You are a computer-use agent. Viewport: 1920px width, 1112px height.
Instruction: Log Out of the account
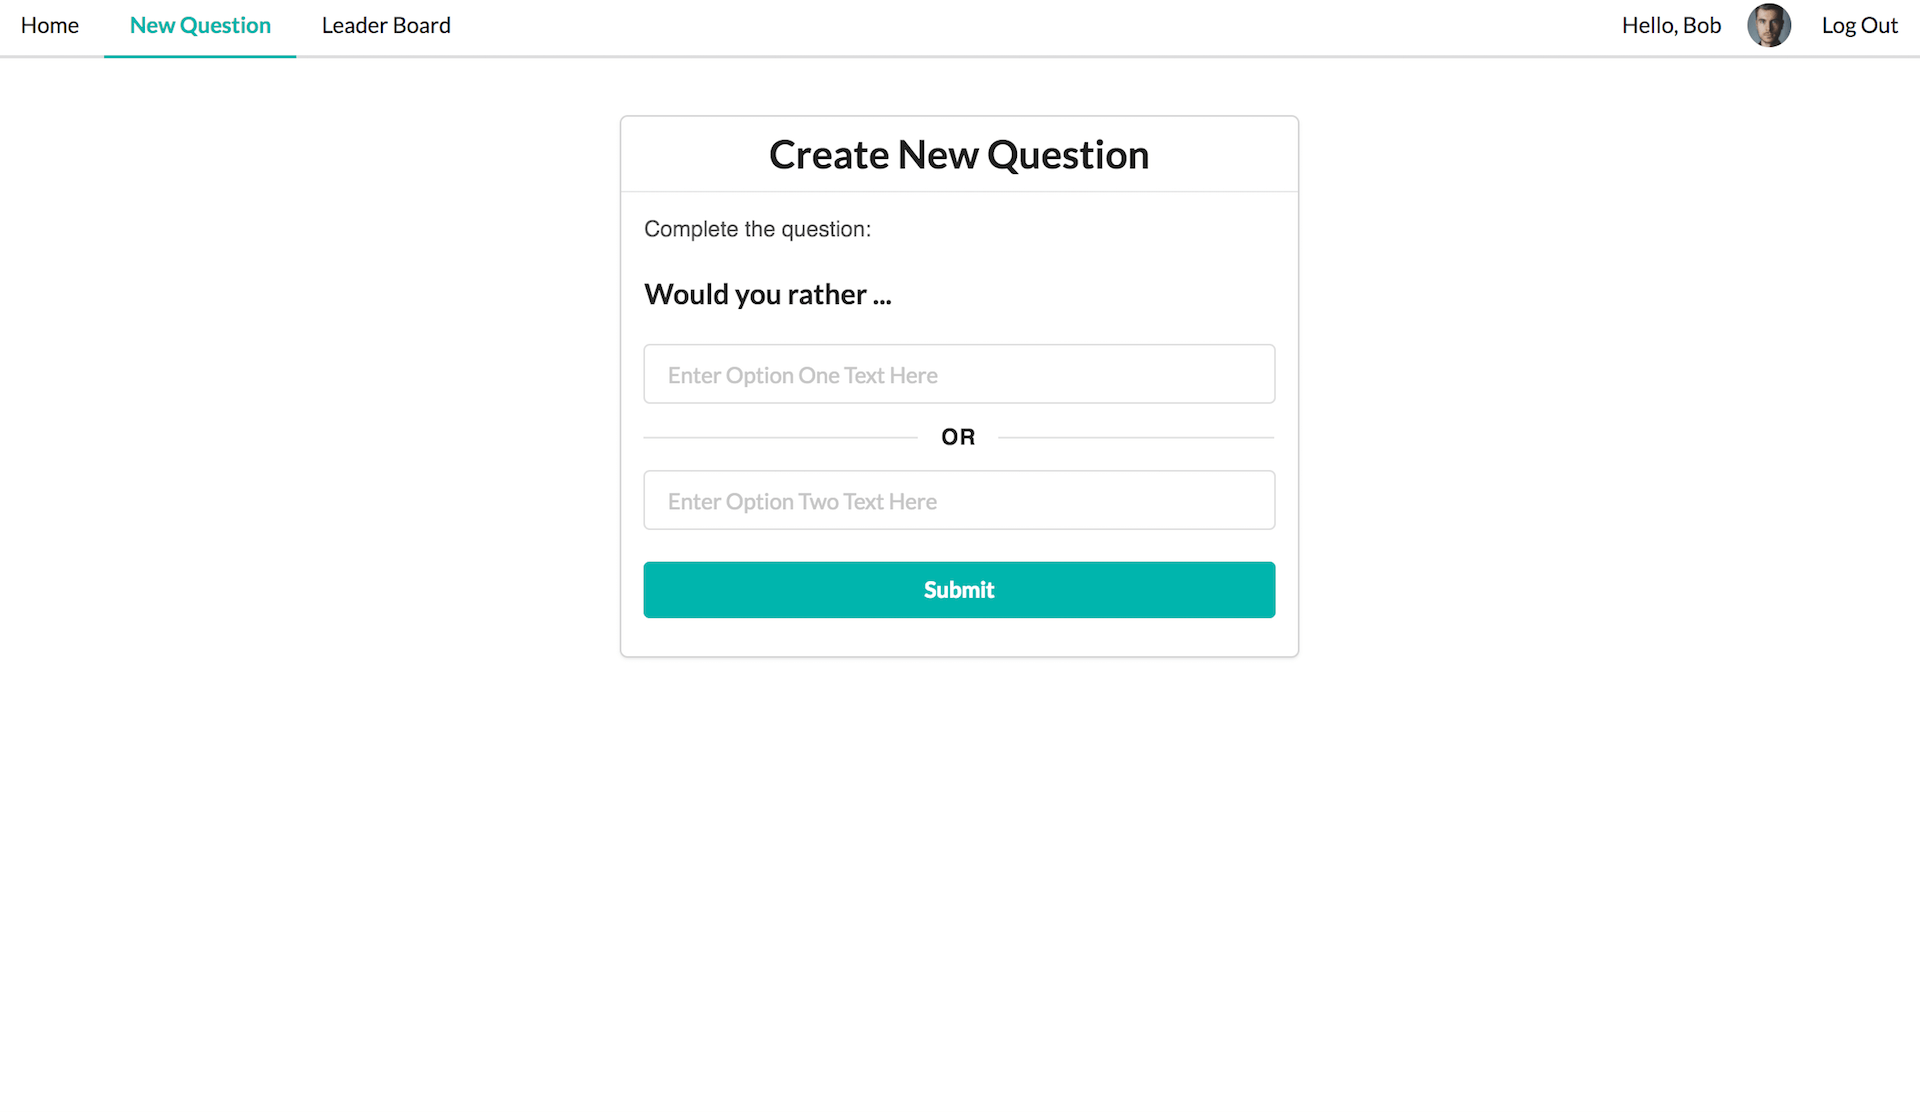pyautogui.click(x=1859, y=26)
